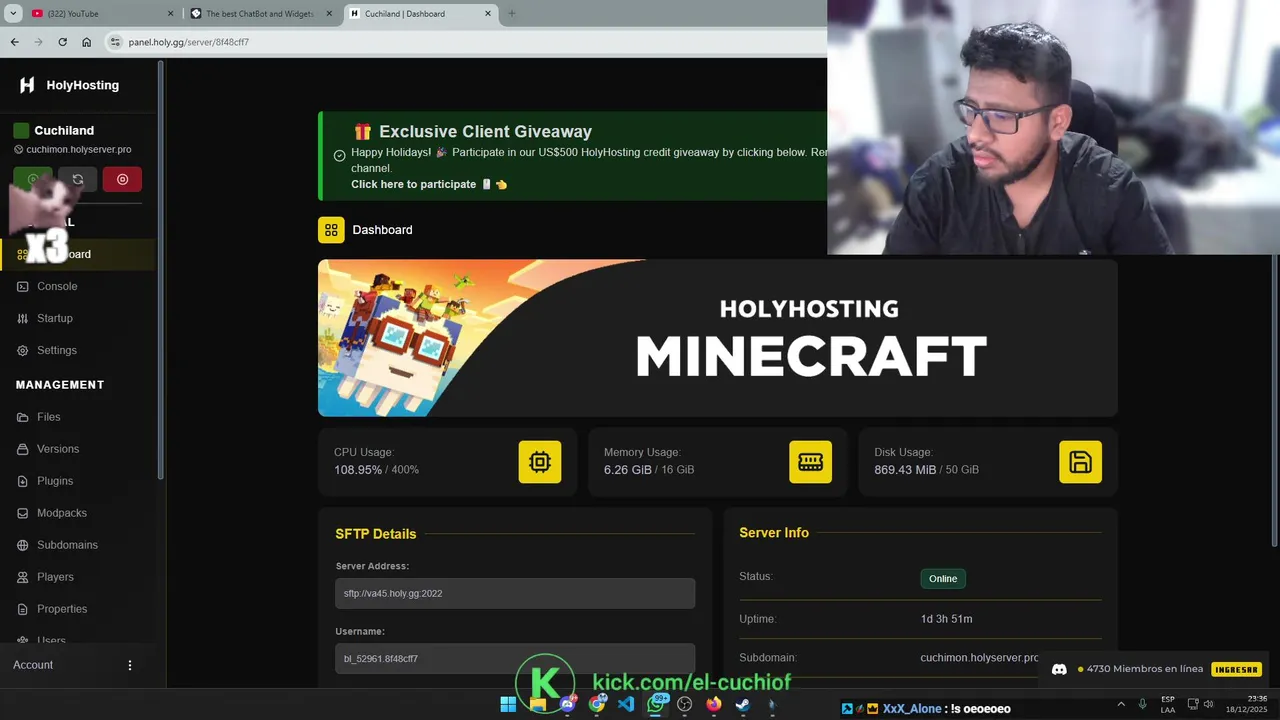Stop the server using the red stop button

tap(122, 180)
